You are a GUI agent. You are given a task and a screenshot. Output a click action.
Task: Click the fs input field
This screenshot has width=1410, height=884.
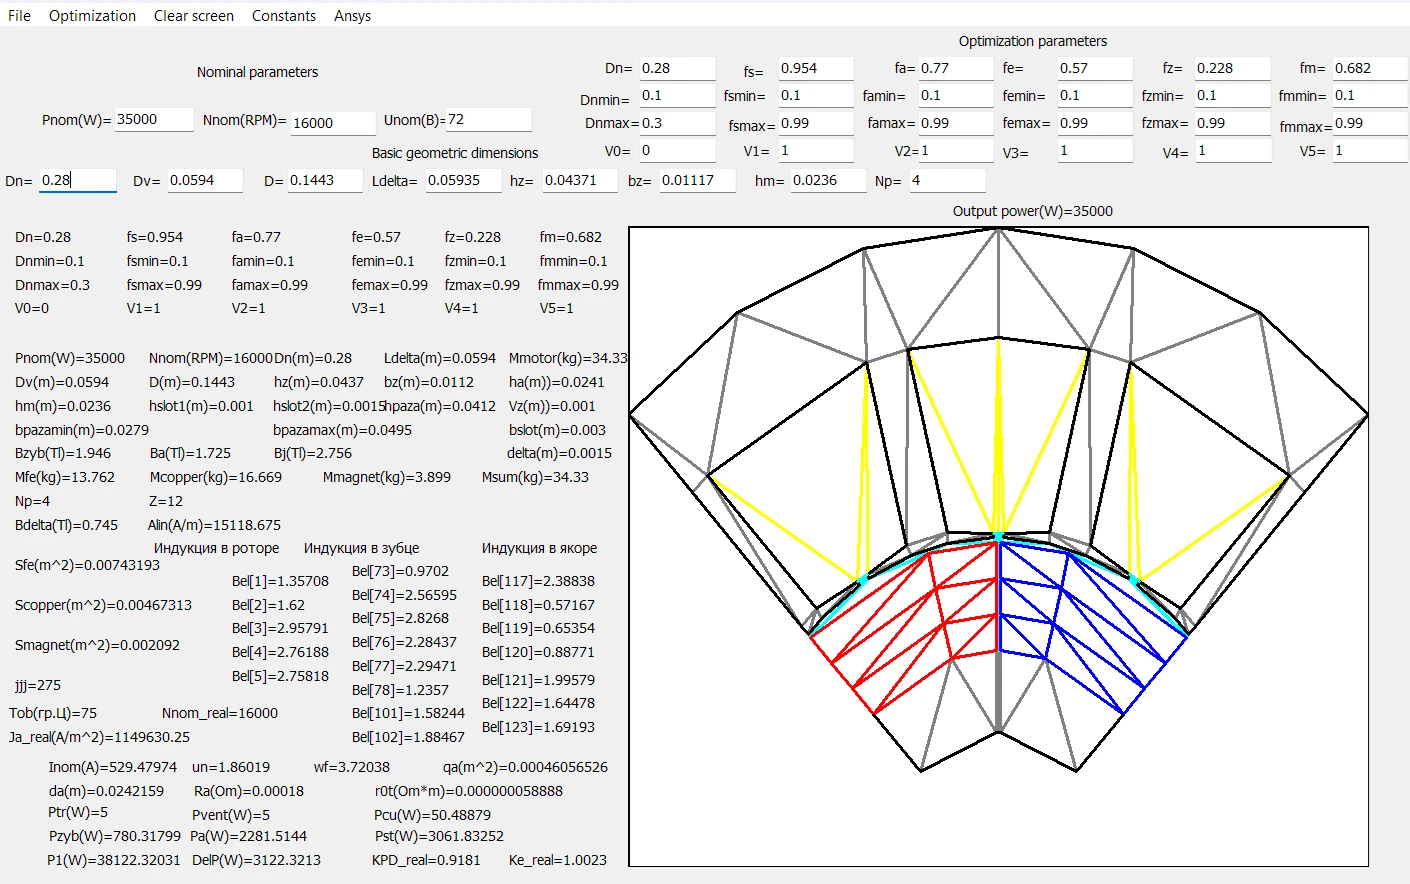(816, 69)
